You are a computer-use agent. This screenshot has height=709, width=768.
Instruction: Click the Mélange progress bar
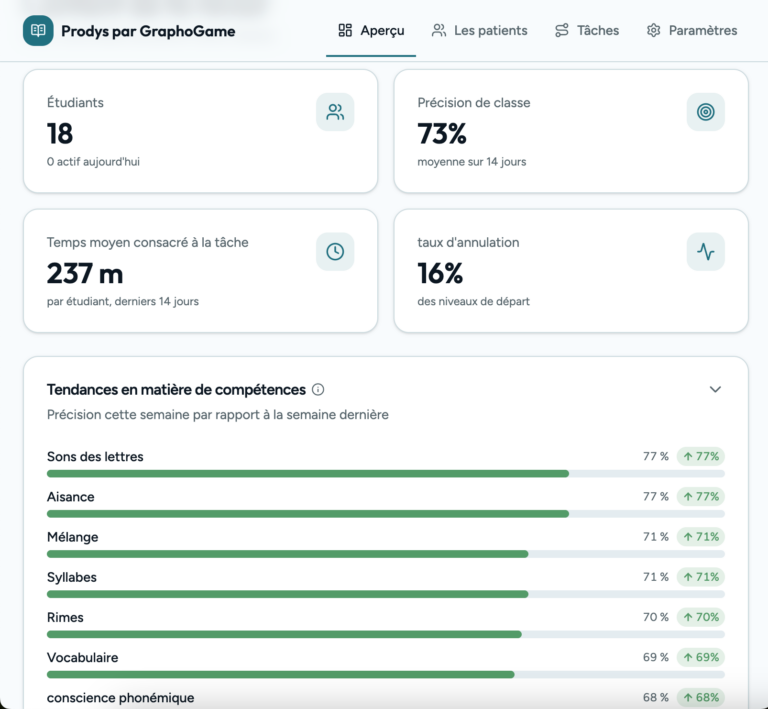(x=385, y=554)
